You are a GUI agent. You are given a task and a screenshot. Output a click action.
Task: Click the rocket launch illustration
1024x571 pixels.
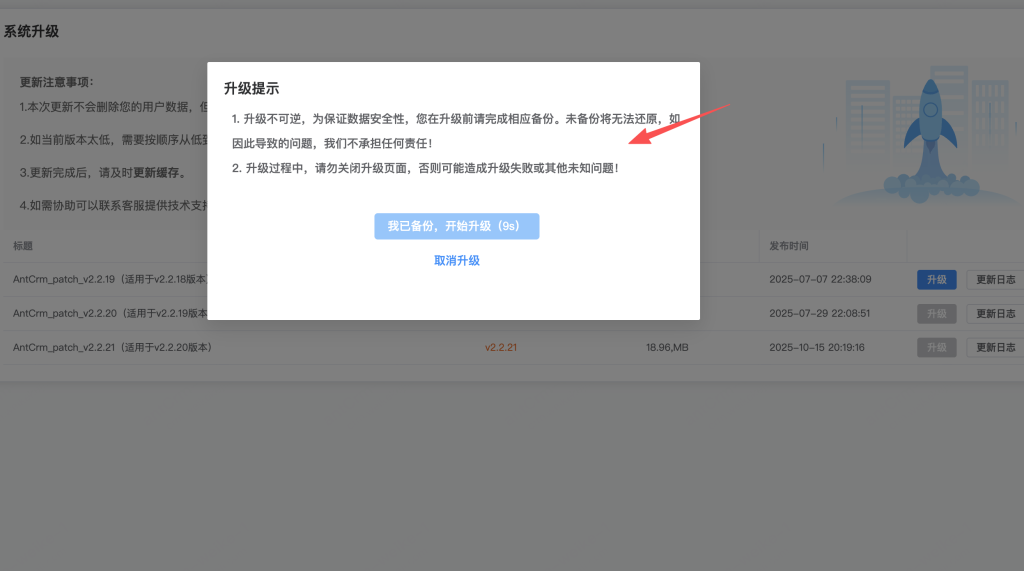point(926,135)
